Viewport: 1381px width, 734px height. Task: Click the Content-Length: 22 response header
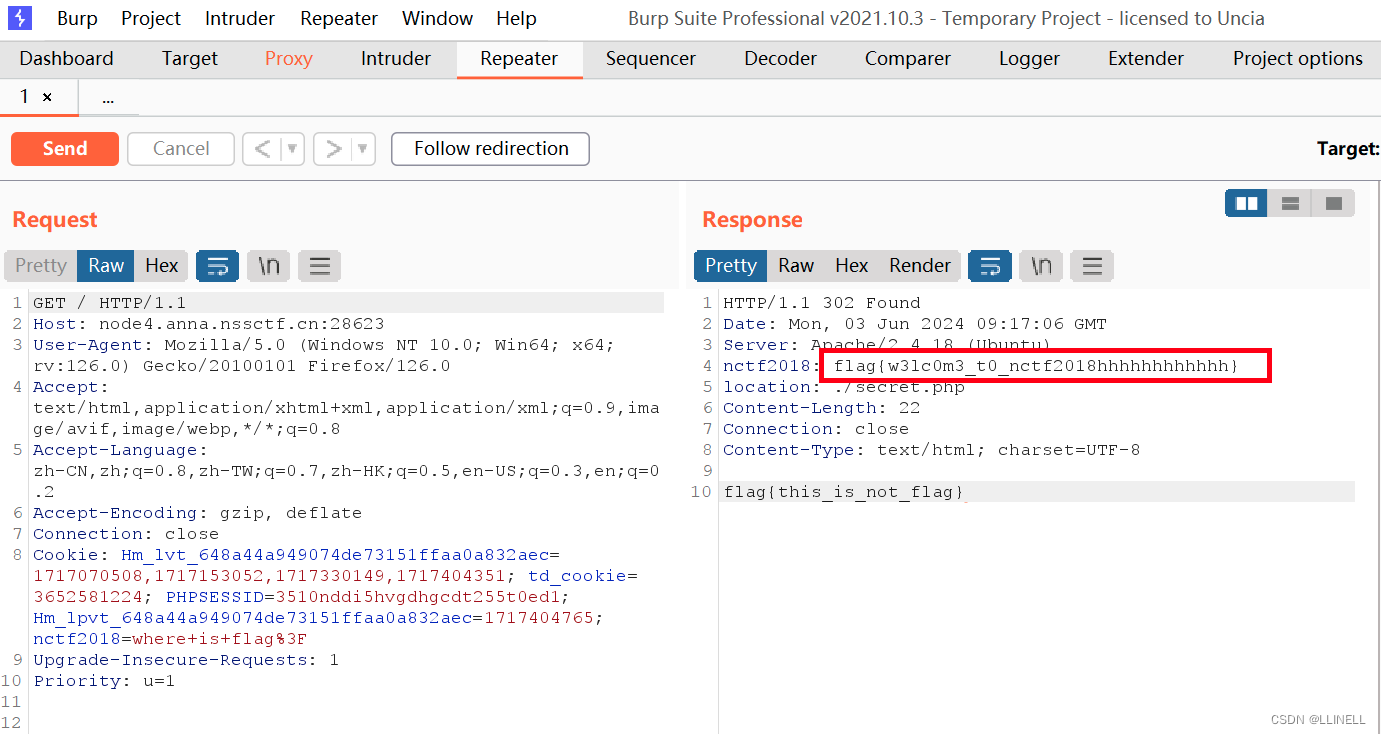click(822, 408)
